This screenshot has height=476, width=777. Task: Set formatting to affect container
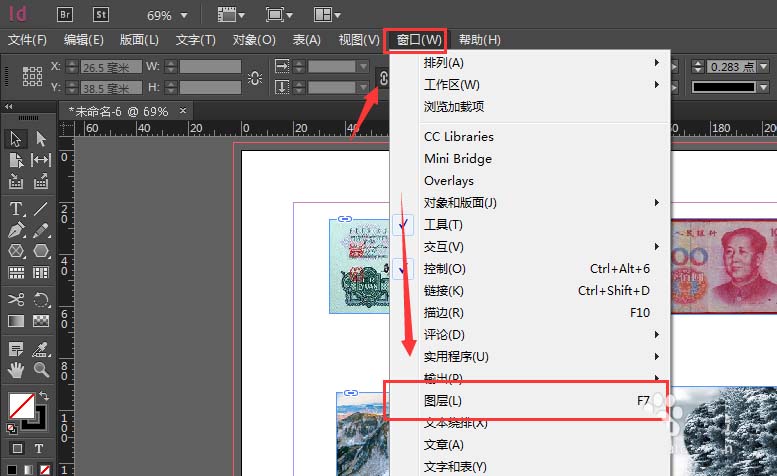17,448
